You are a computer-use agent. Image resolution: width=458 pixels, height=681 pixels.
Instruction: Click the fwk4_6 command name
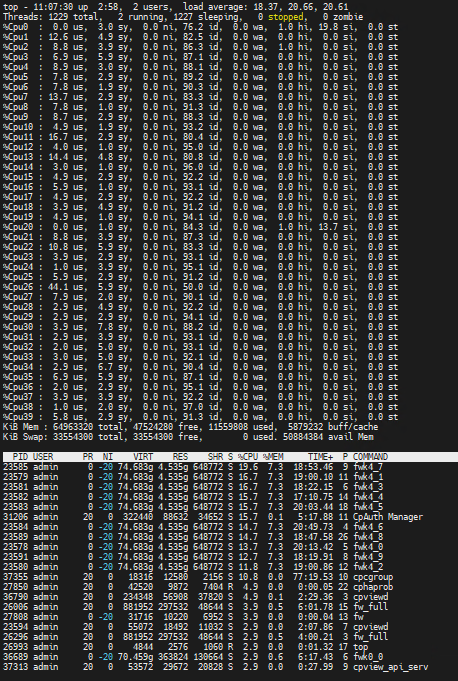click(x=368, y=526)
